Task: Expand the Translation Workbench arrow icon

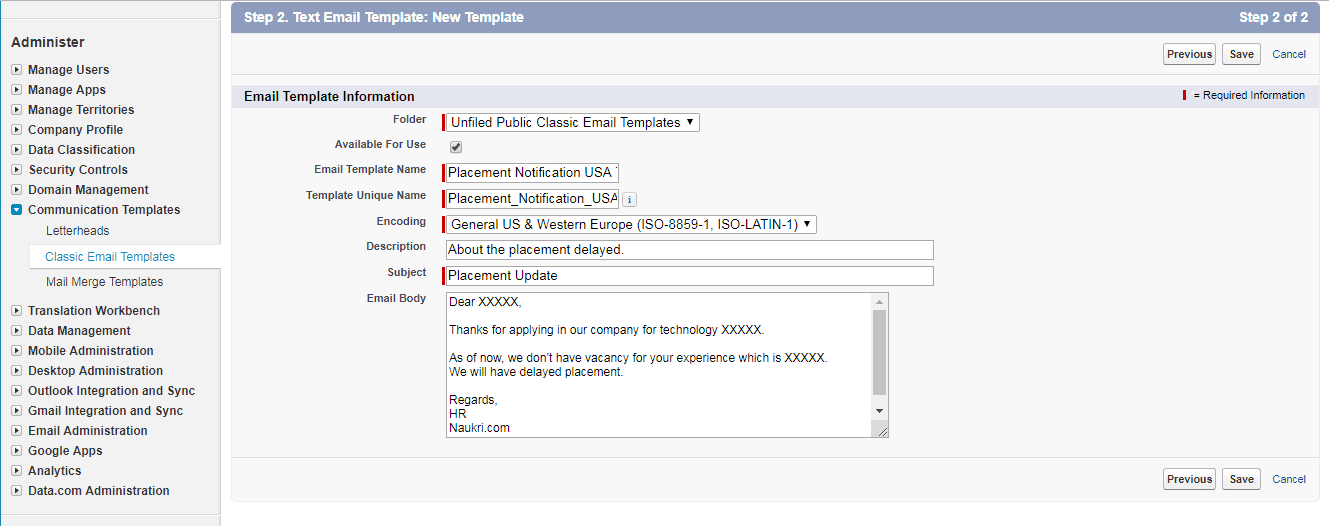Action: tap(17, 311)
